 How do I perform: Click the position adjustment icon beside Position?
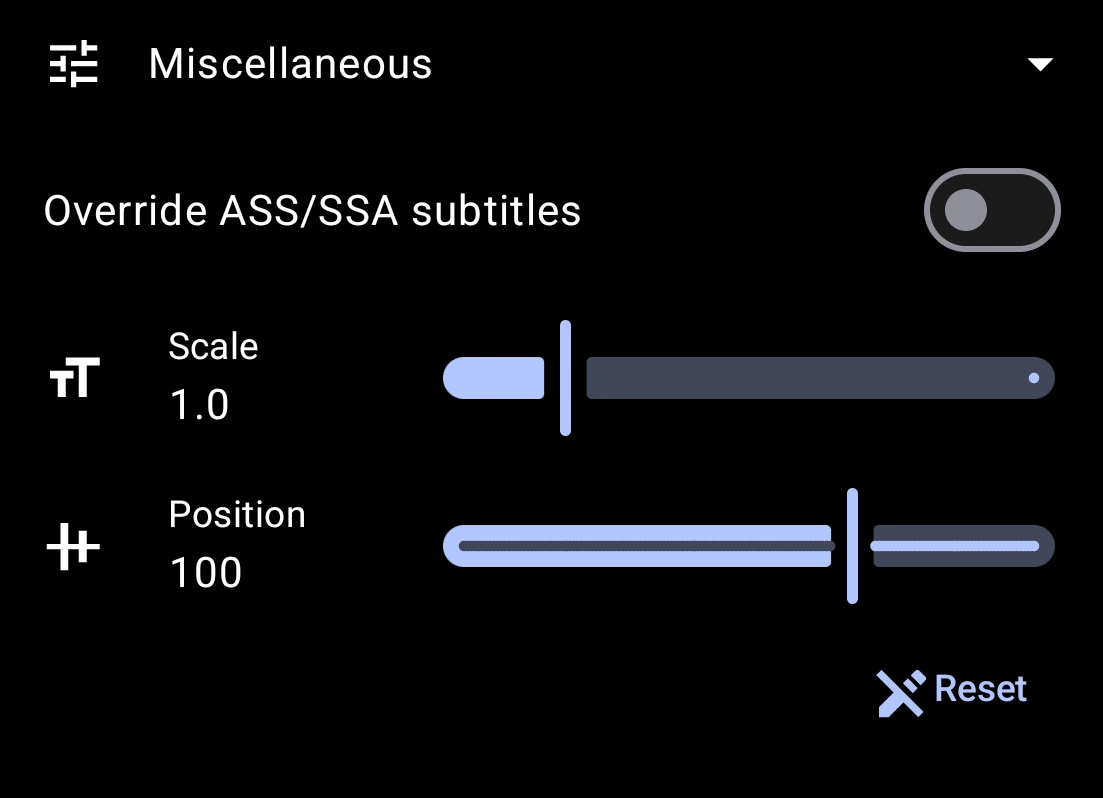point(71,546)
